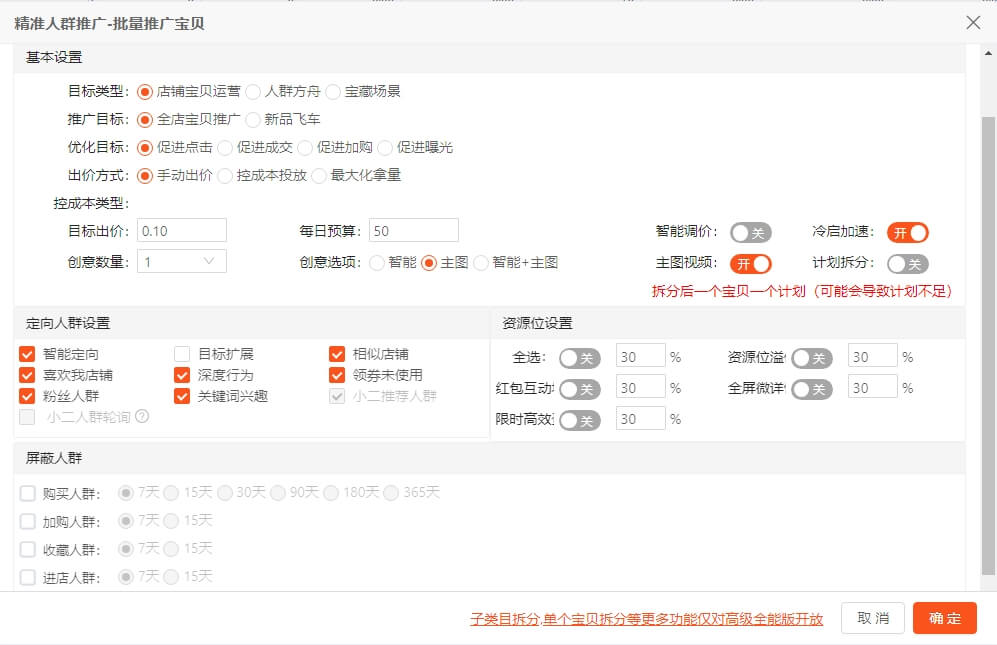The image size is (997, 645).
Task: Toggle the 资源位溢价 switch
Action: click(x=812, y=358)
